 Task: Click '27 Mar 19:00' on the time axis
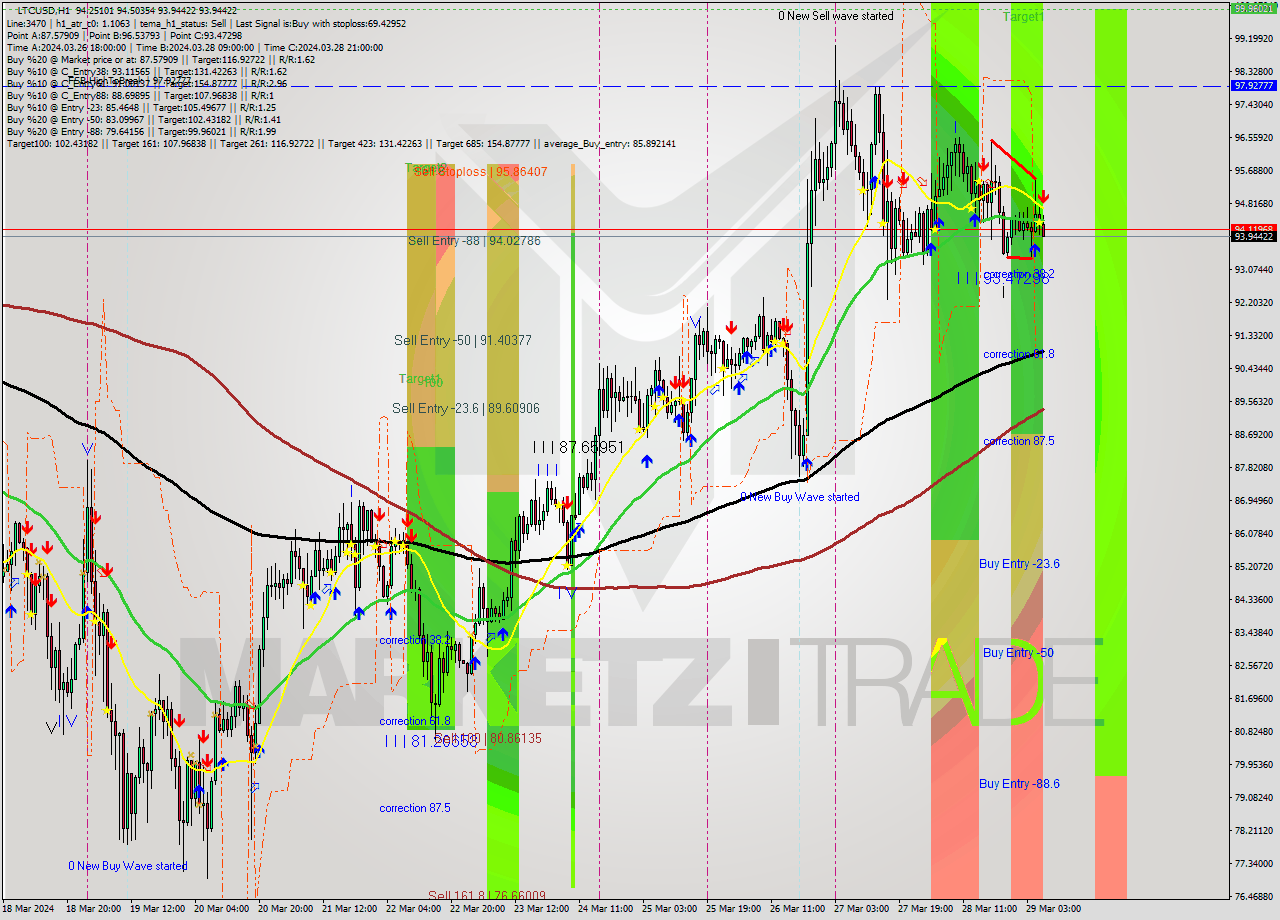[x=927, y=909]
